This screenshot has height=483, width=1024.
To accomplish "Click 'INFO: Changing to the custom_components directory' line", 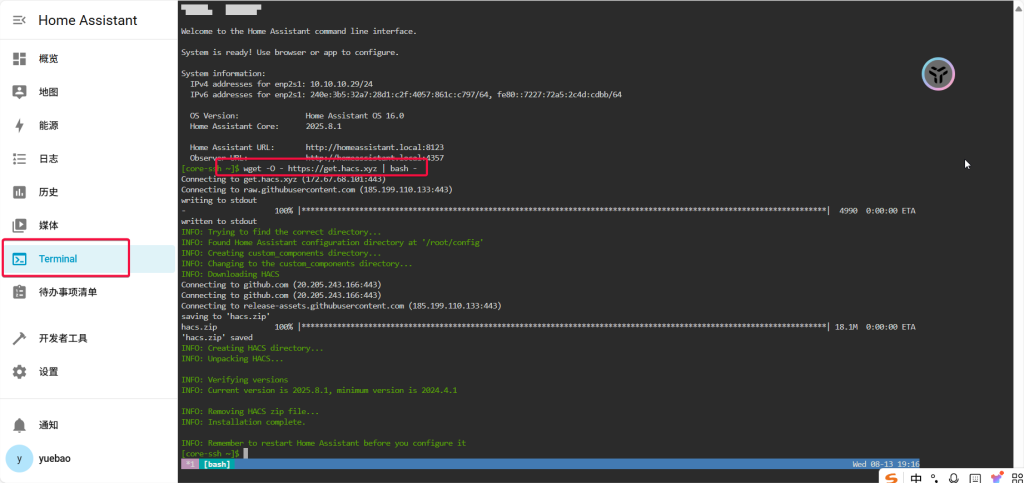I will [x=296, y=264].
